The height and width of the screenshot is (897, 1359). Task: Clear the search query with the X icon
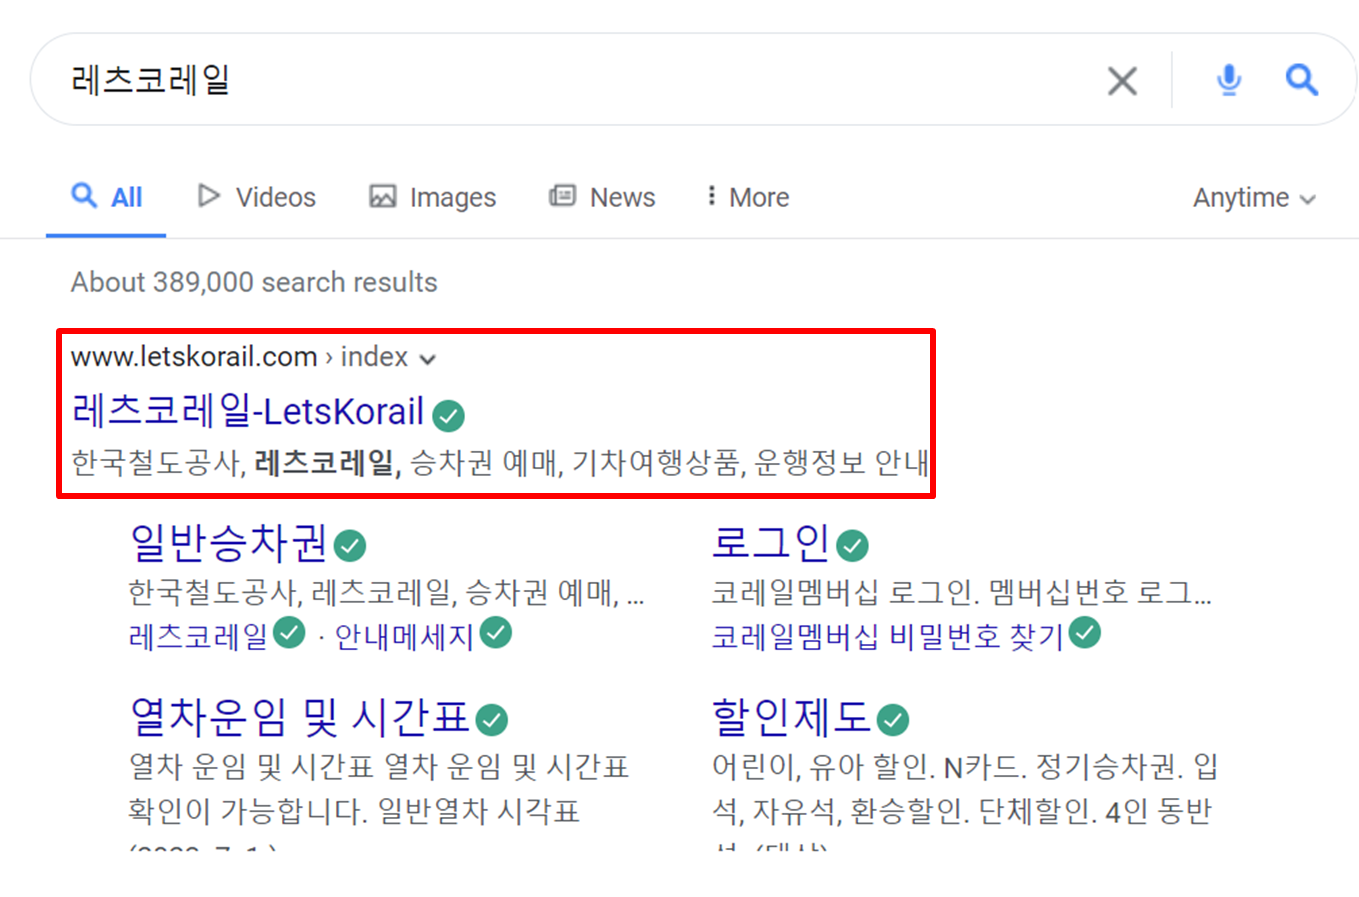point(1122,81)
